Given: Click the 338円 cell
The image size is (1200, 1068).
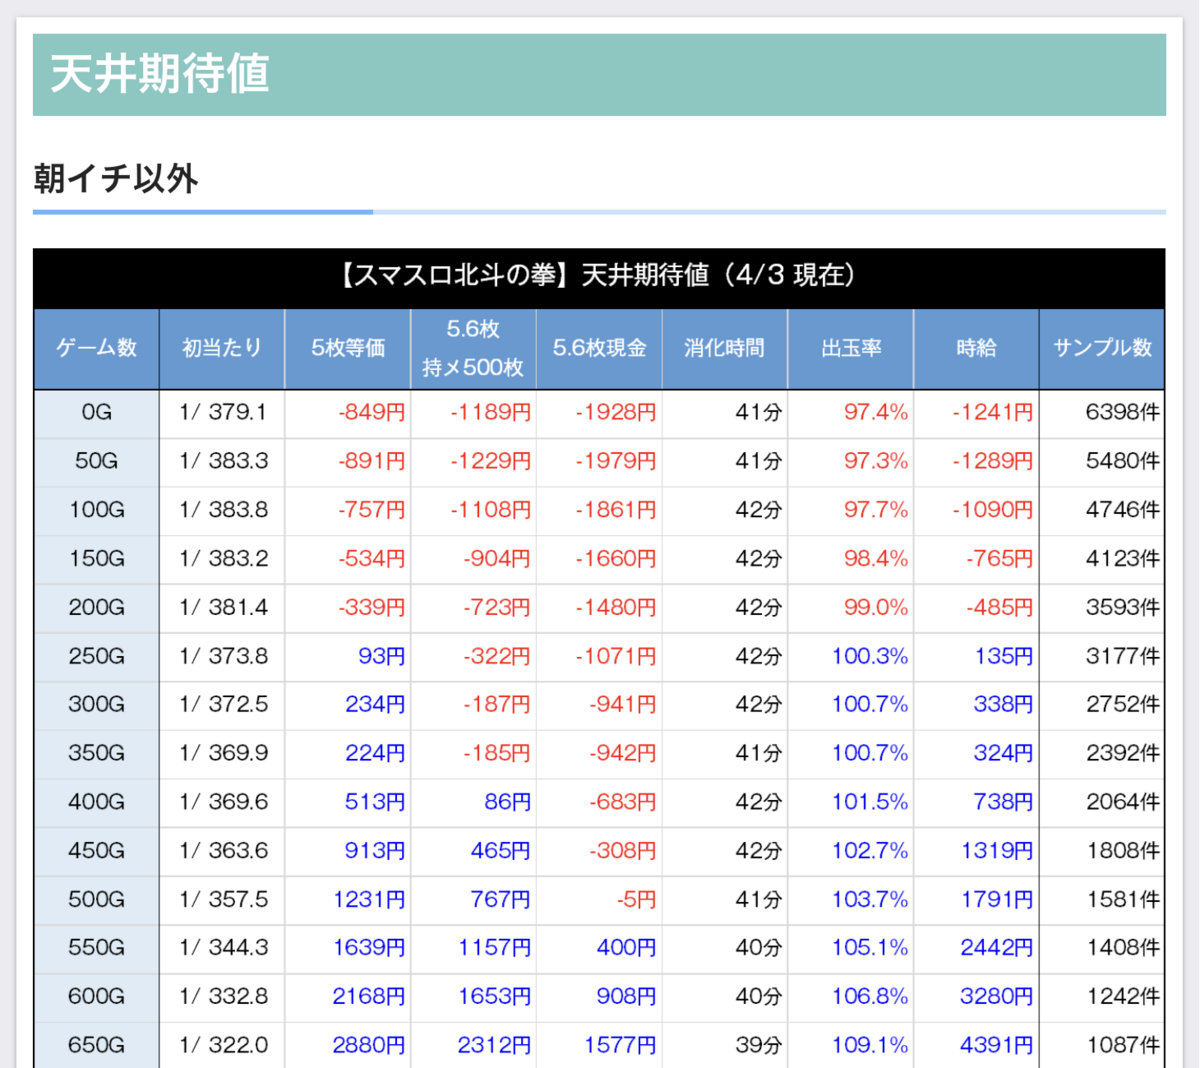Looking at the screenshot, I should (x=977, y=705).
